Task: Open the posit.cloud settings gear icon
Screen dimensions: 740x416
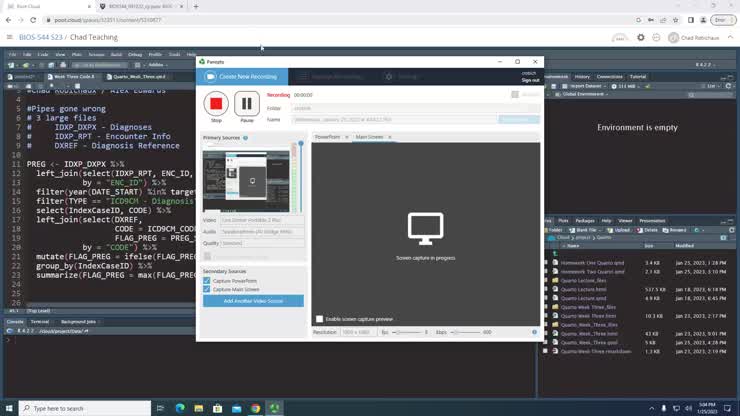Action: (641, 37)
